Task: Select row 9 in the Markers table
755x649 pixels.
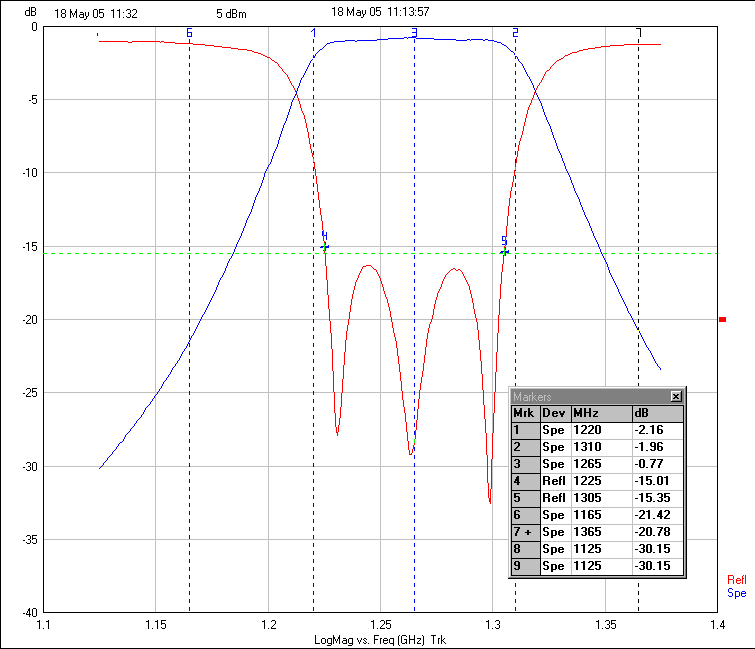Action: click(x=597, y=566)
